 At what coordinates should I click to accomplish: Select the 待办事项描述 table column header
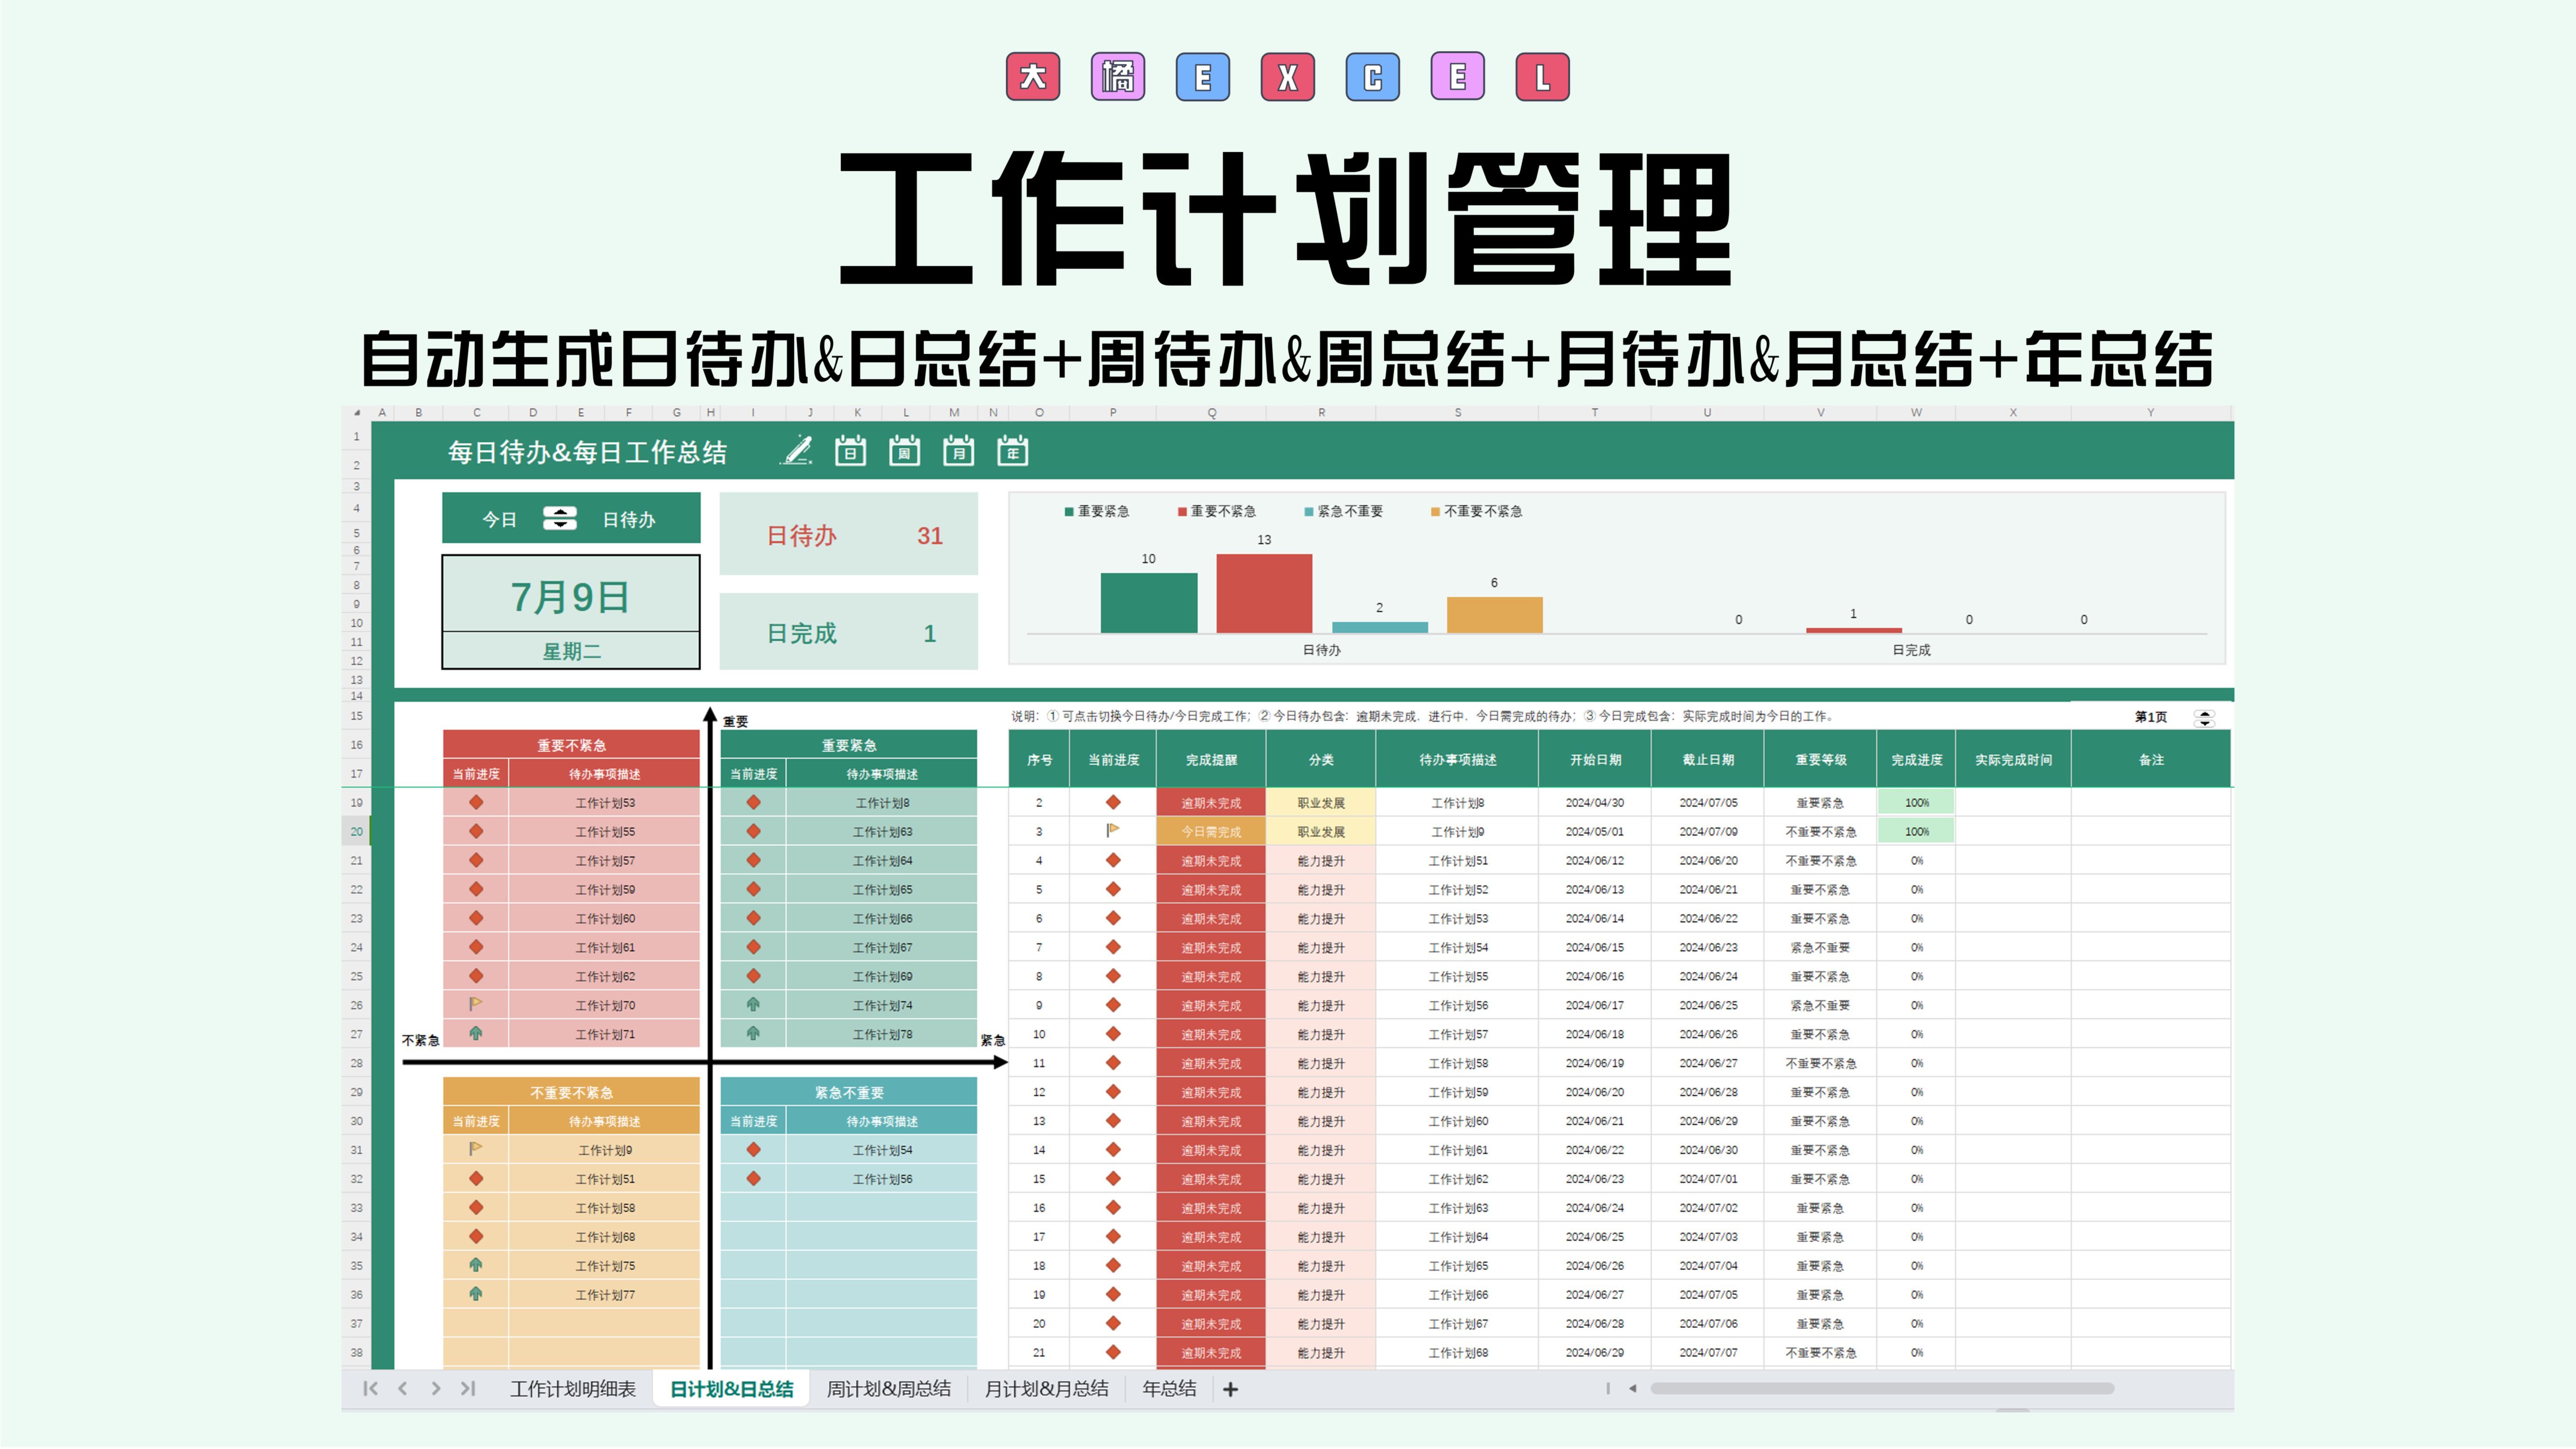(1457, 760)
